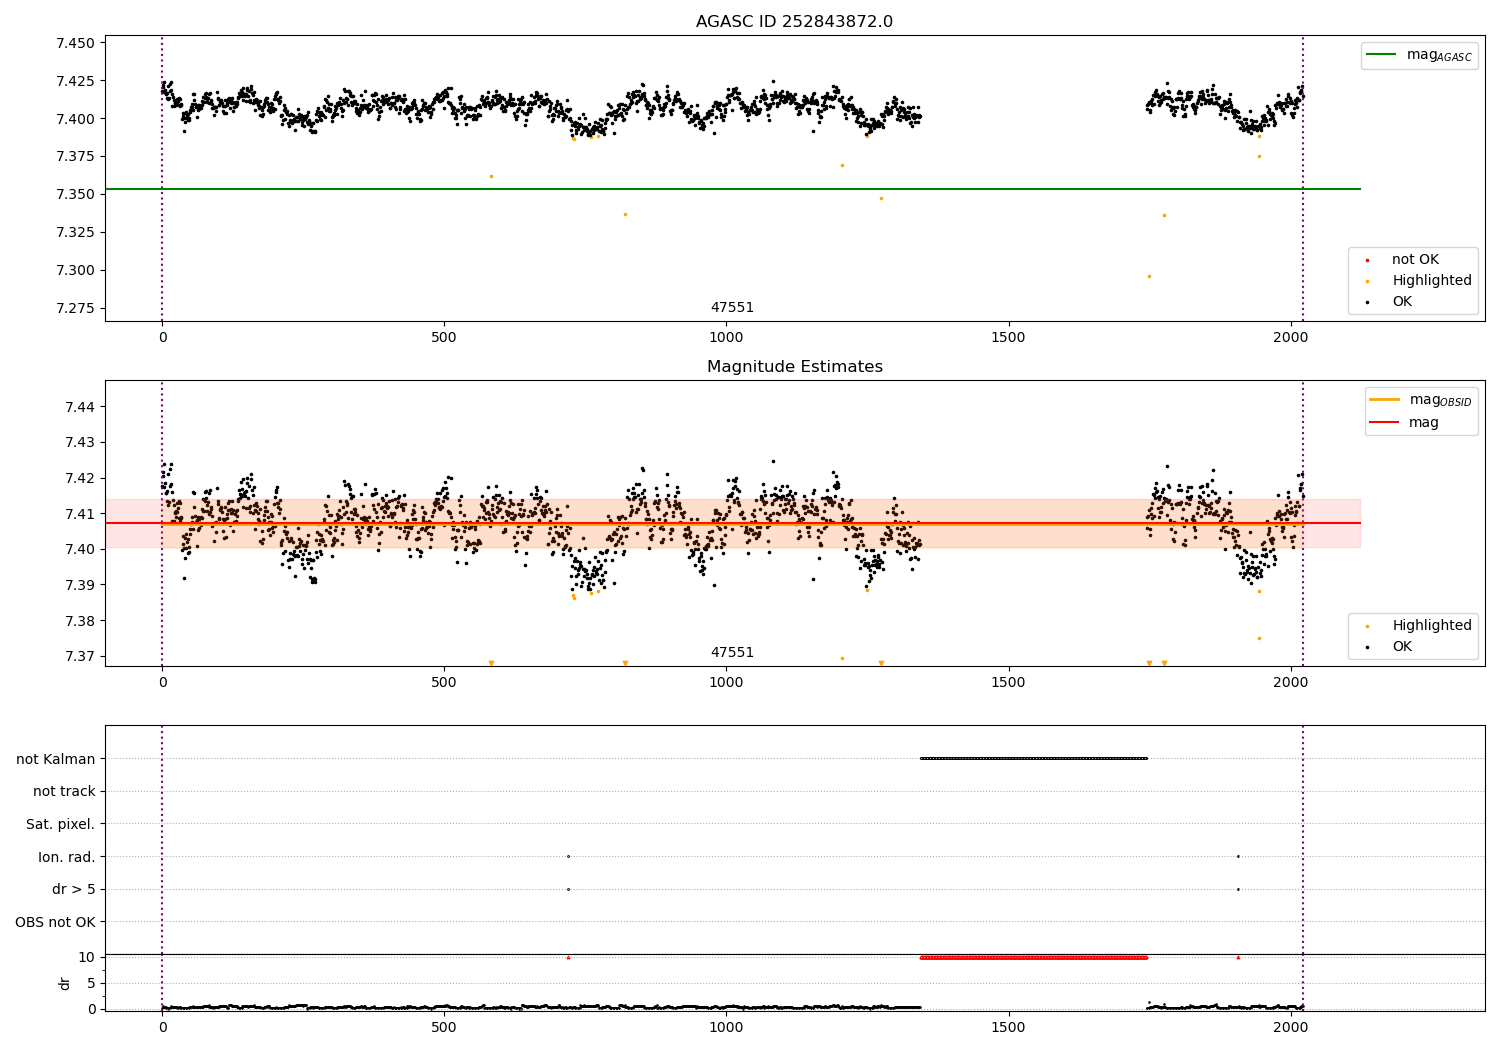This screenshot has width=1500, height=1050.
Task: Click the 7.375 y-axis tick label
Action: [75, 157]
